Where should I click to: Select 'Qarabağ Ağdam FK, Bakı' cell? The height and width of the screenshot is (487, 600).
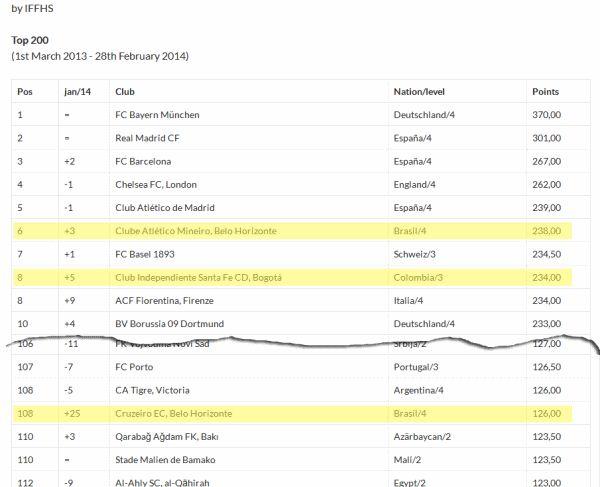(x=167, y=437)
